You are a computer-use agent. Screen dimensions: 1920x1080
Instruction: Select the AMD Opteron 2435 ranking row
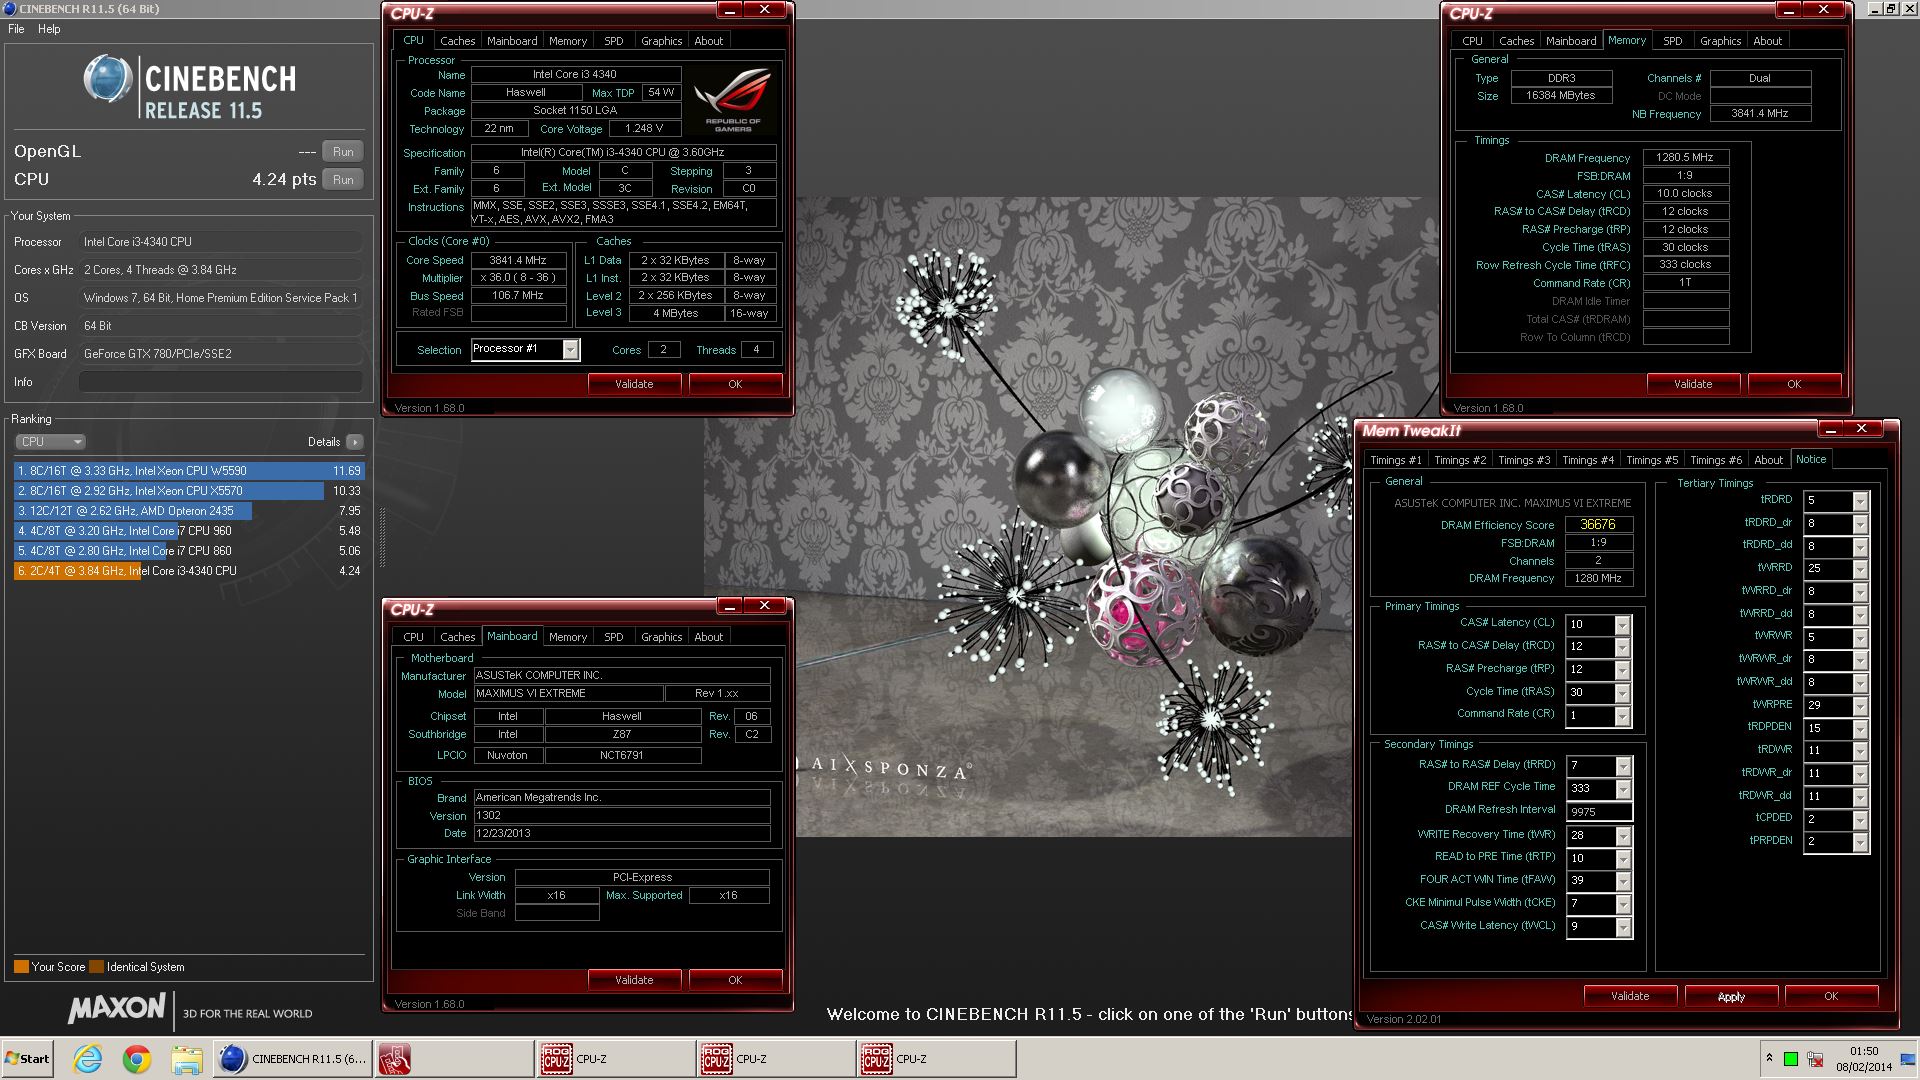(189, 511)
